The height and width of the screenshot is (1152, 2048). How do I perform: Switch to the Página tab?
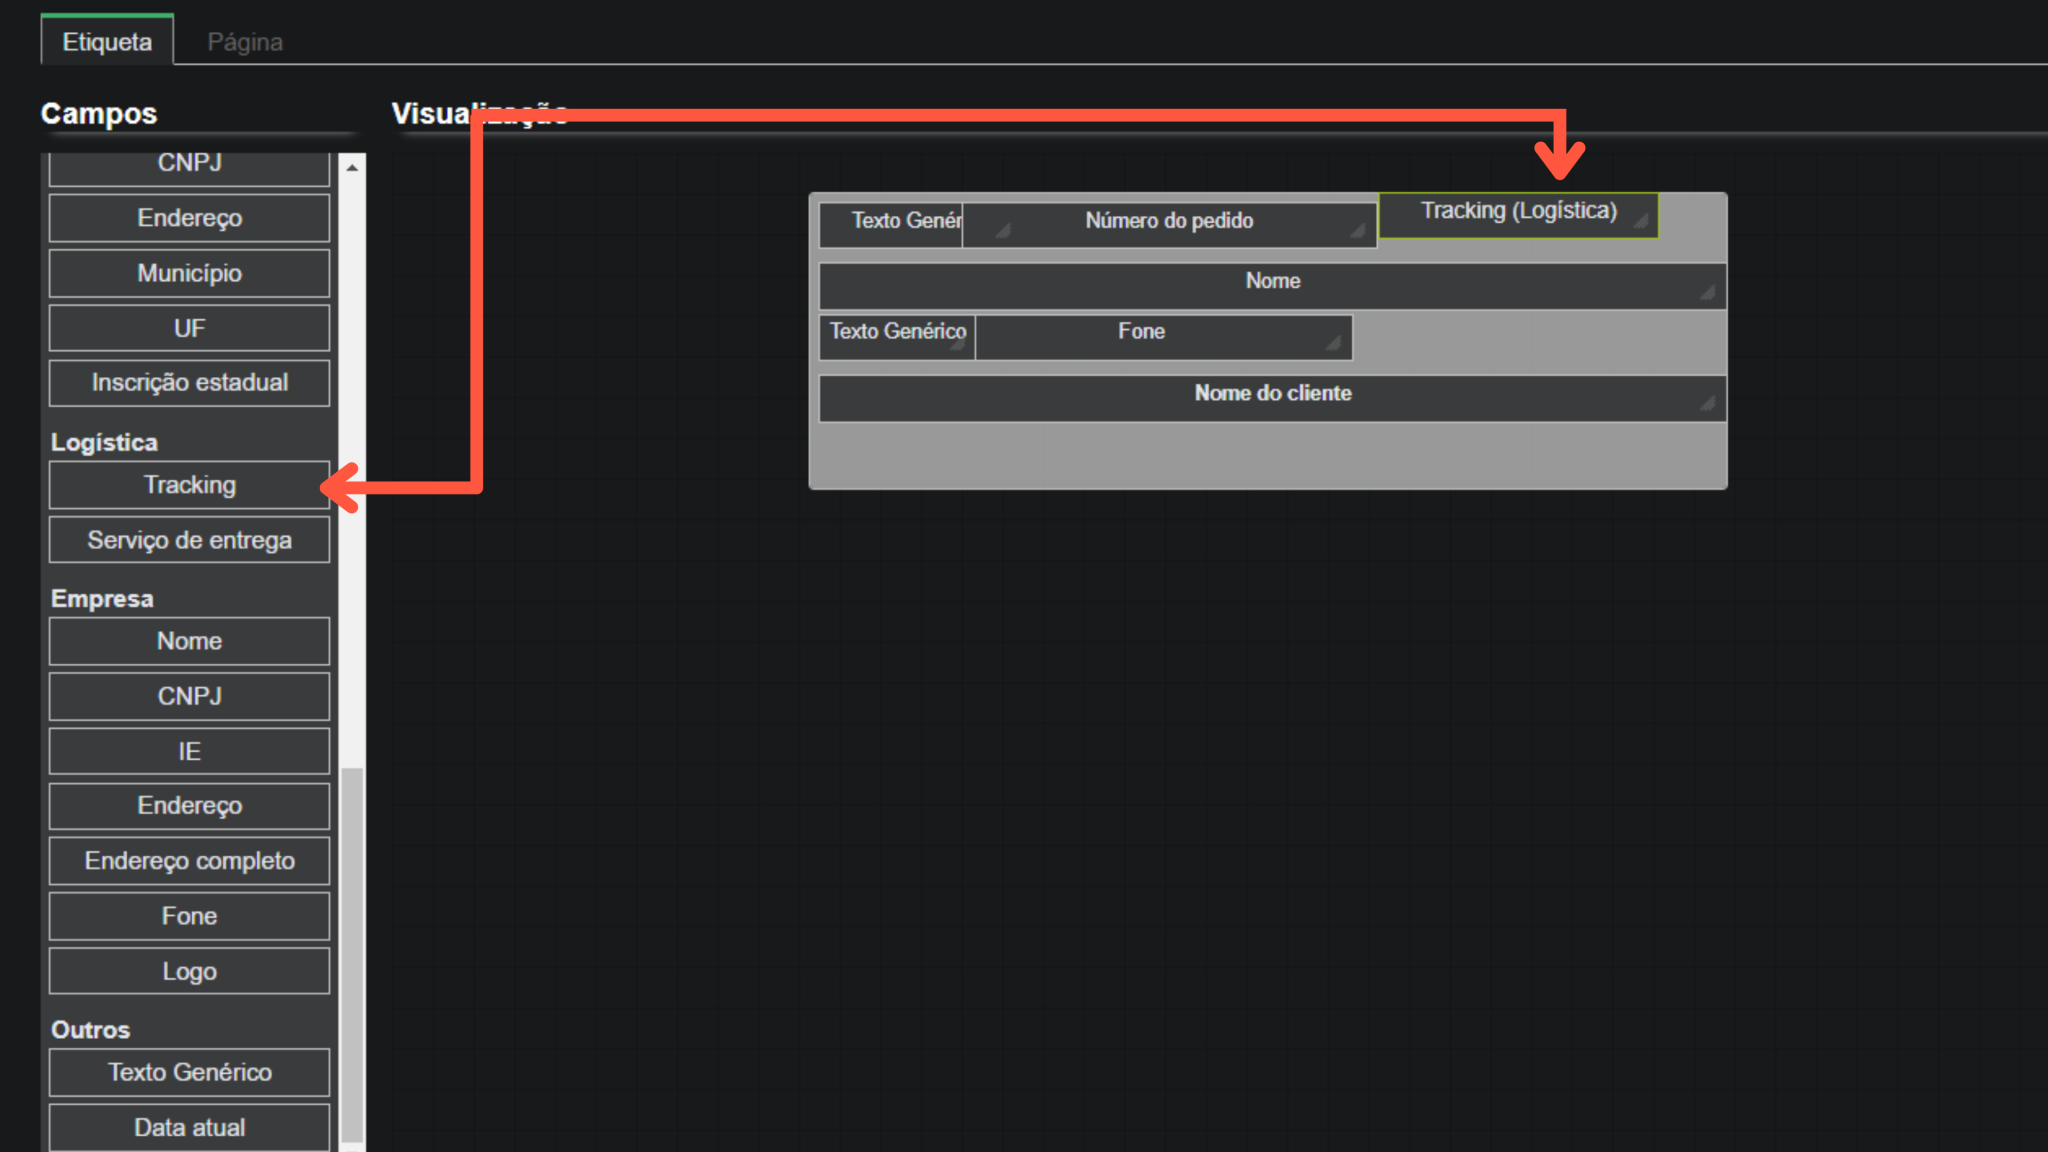click(x=244, y=41)
